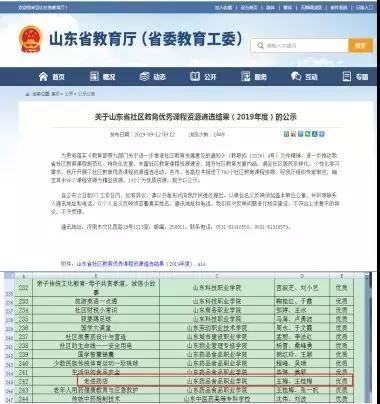Open the 公开 disclosure book icon

click(x=195, y=76)
